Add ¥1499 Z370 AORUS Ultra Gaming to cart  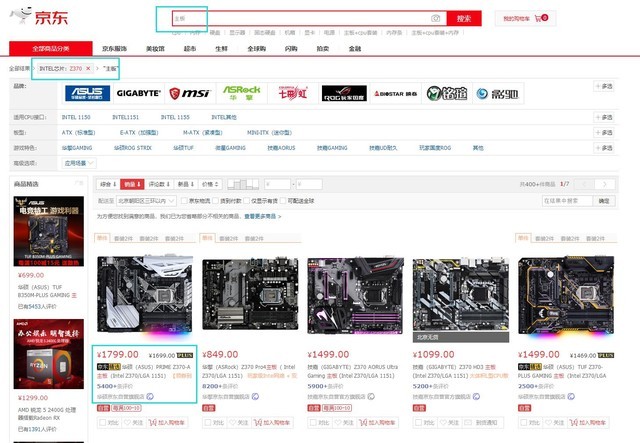click(377, 423)
